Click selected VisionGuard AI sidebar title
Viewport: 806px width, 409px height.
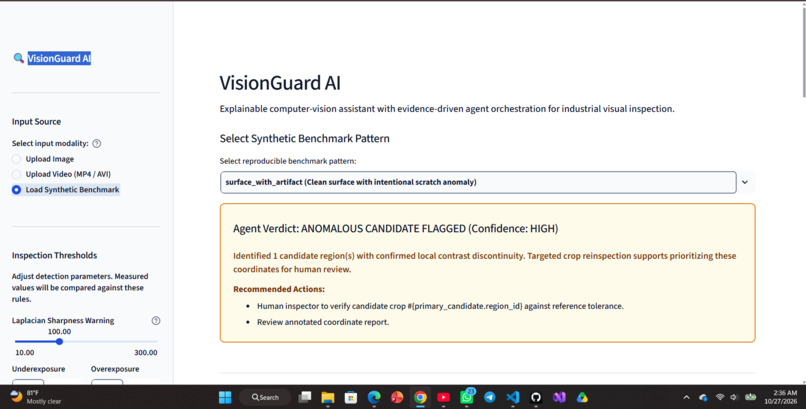[x=59, y=58]
